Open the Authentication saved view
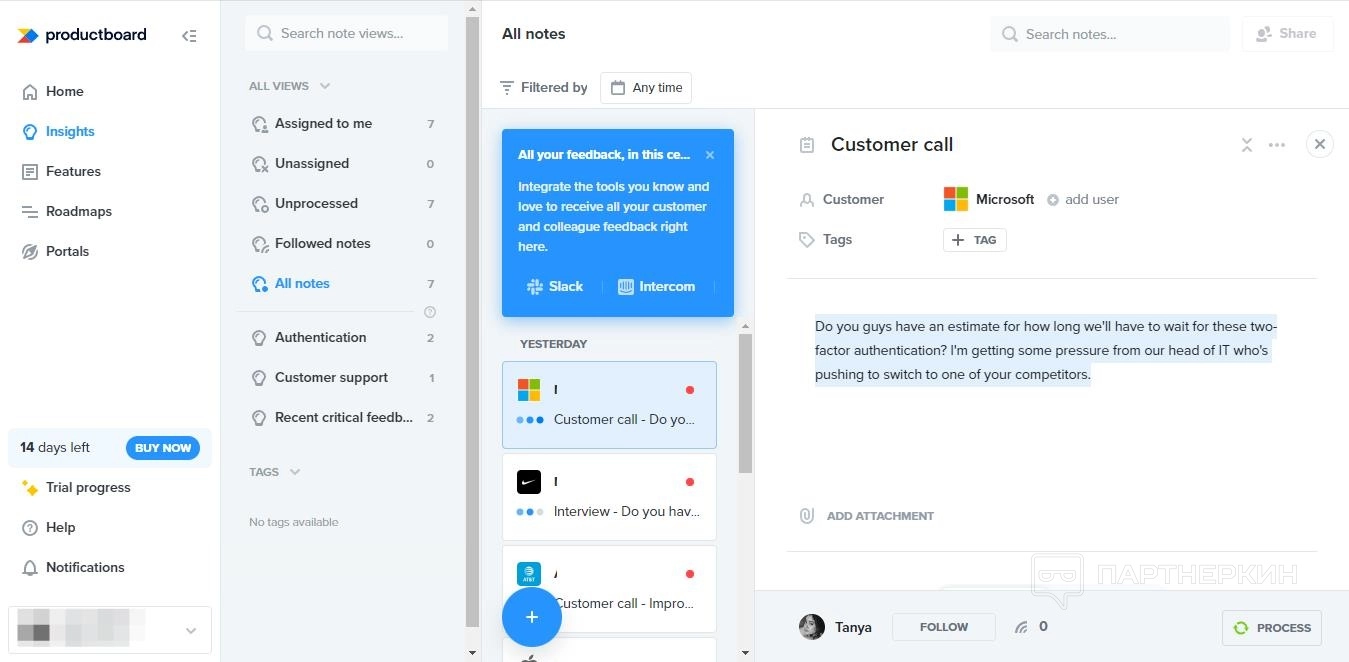The image size is (1349, 662). tap(342, 337)
